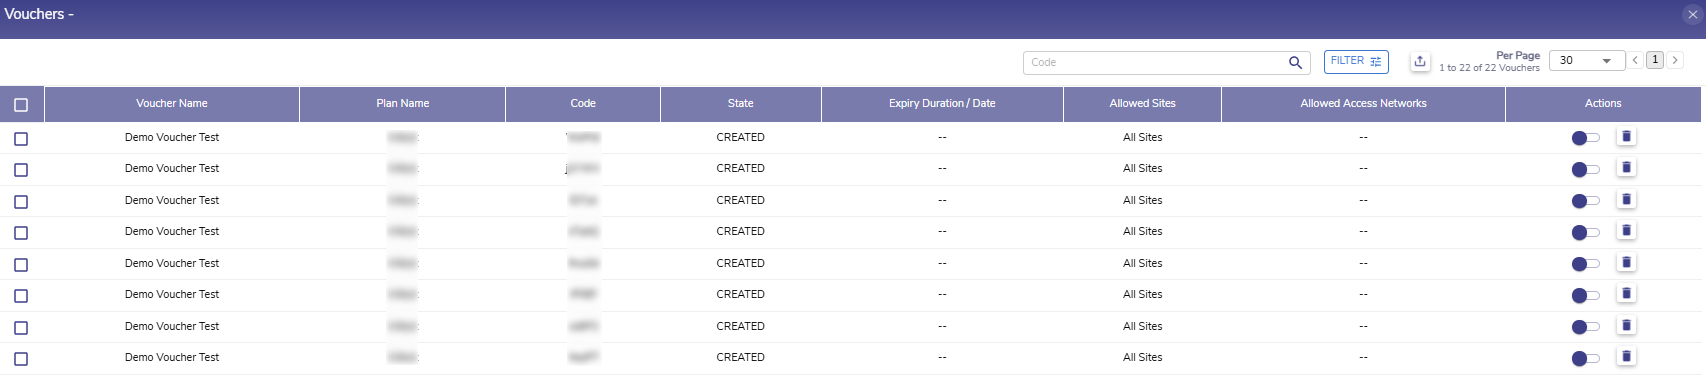This screenshot has height=375, width=1706.
Task: Click the Actions column header
Action: click(1603, 104)
